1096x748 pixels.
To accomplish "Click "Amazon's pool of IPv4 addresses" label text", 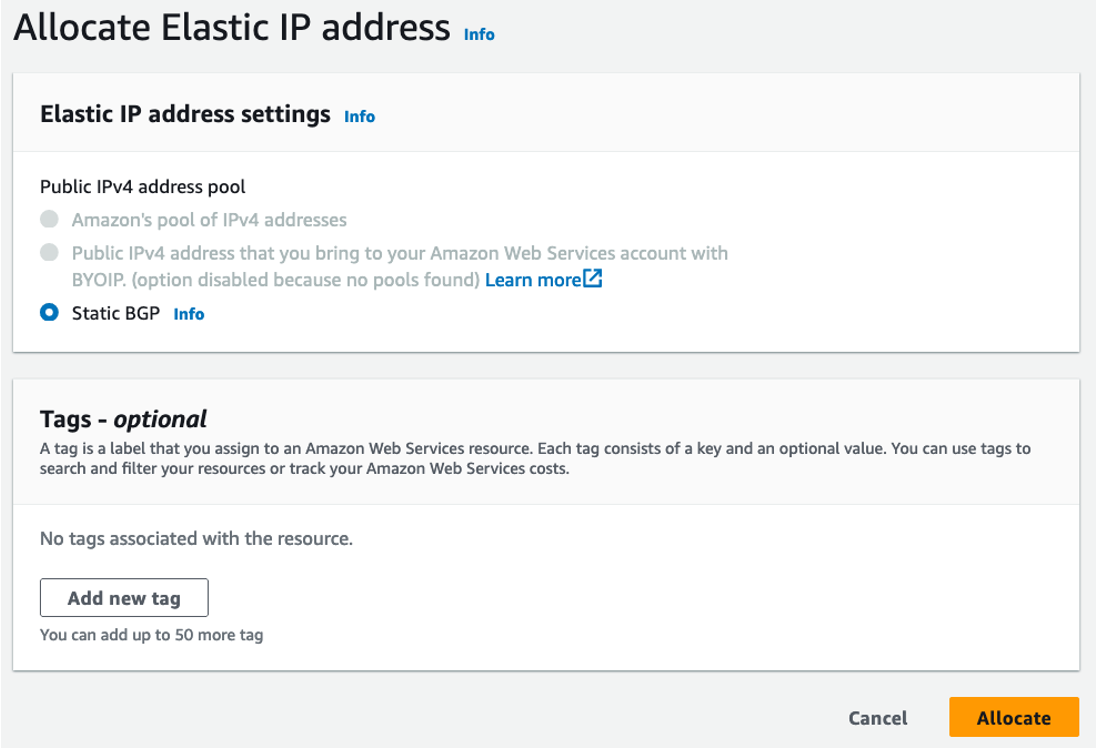I will [209, 219].
